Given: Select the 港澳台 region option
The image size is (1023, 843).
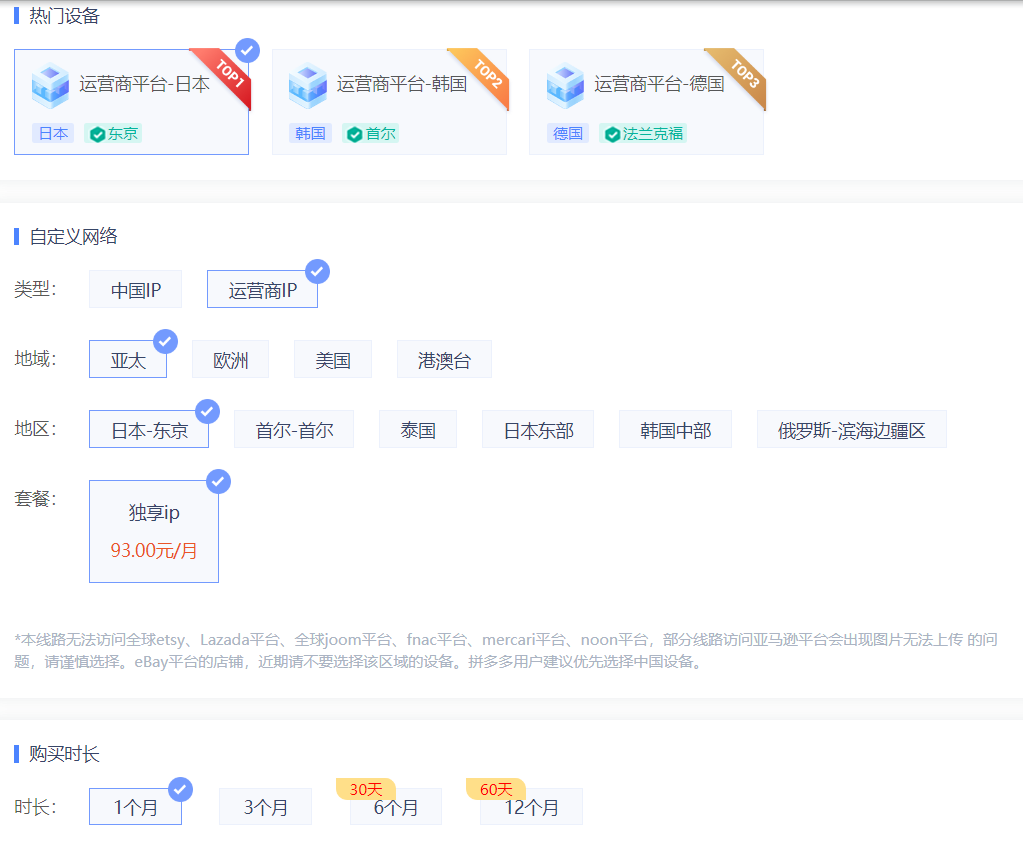Looking at the screenshot, I should [x=444, y=360].
